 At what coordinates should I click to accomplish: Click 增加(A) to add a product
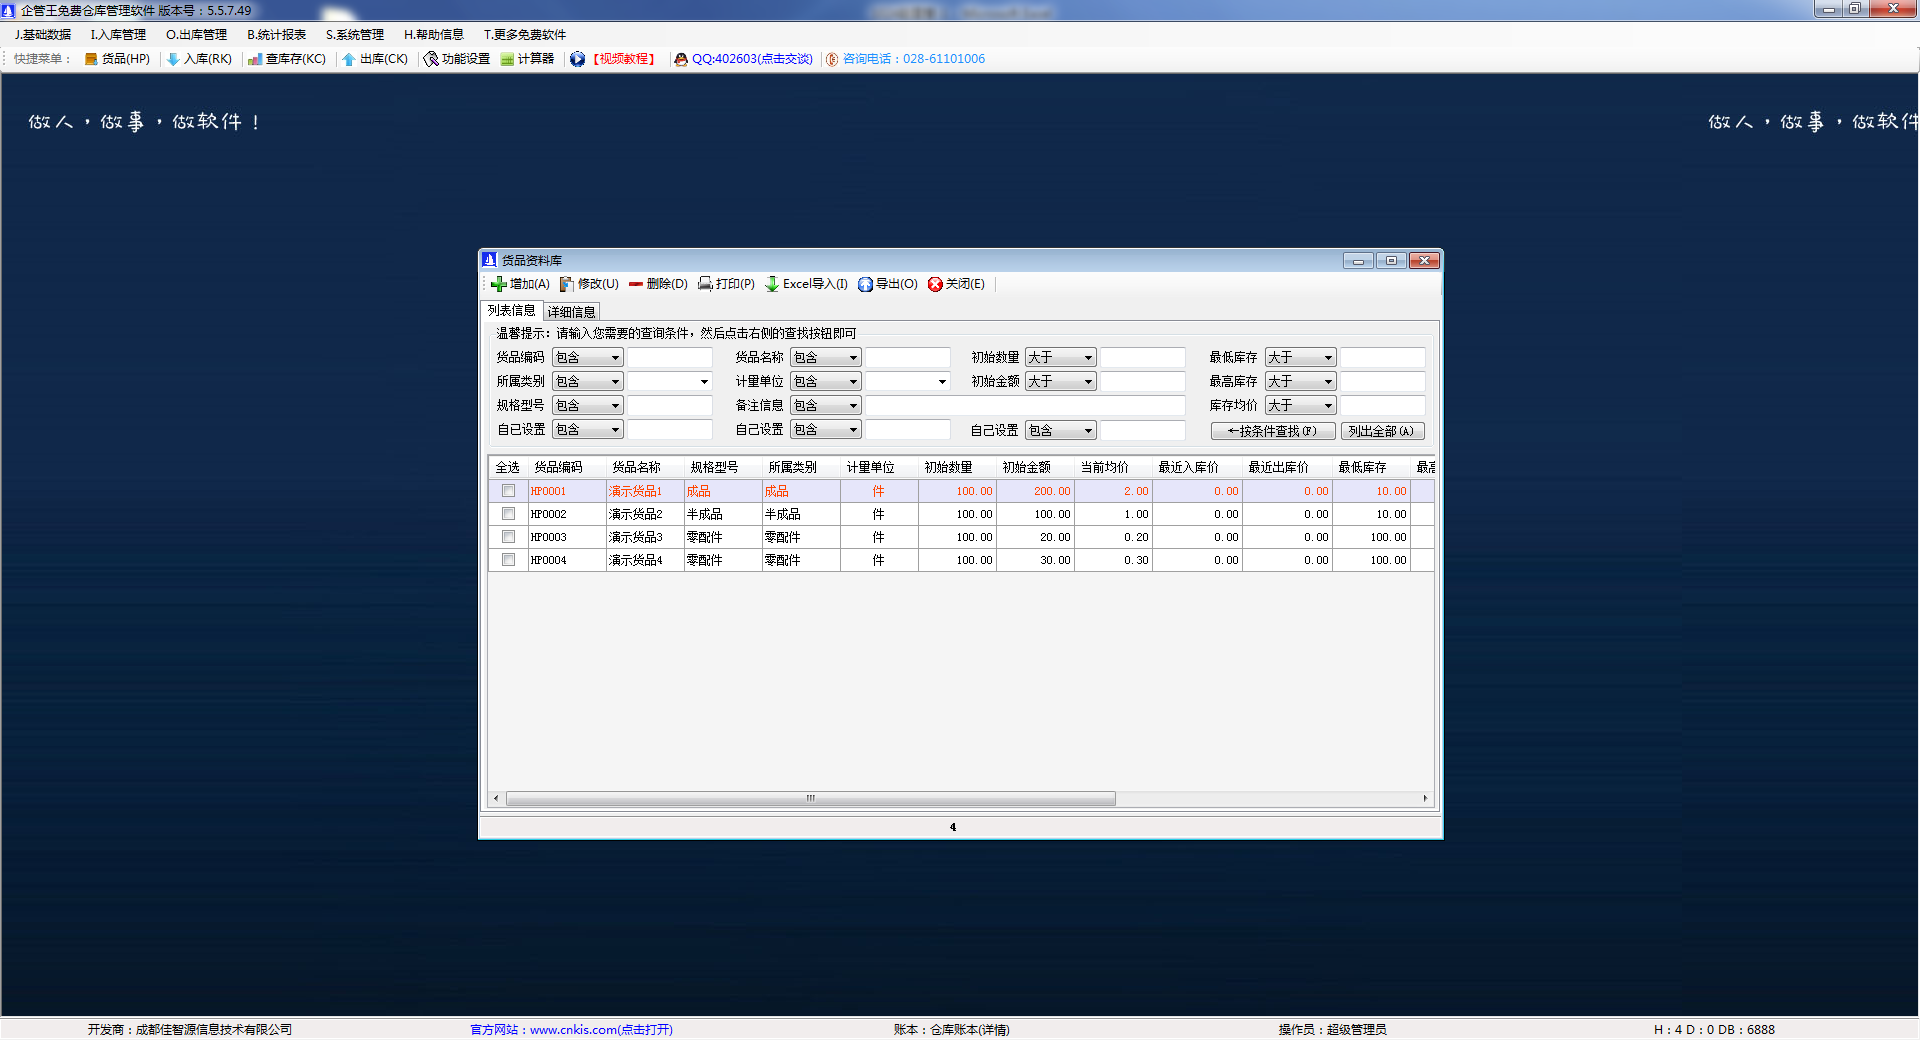[520, 284]
